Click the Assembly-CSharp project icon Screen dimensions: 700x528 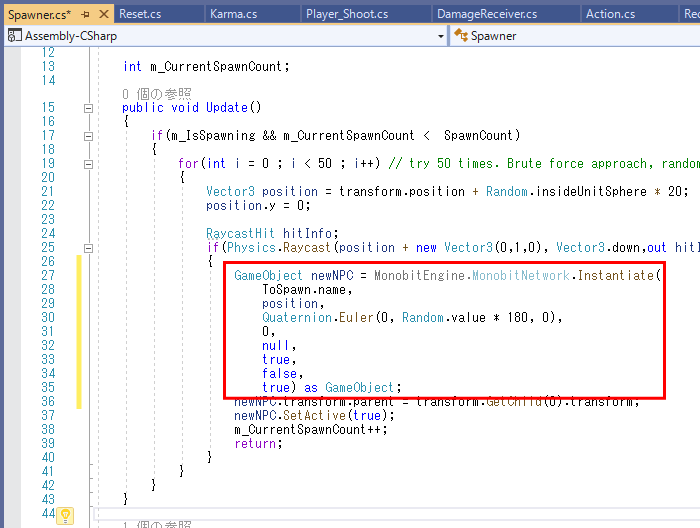tap(14, 35)
